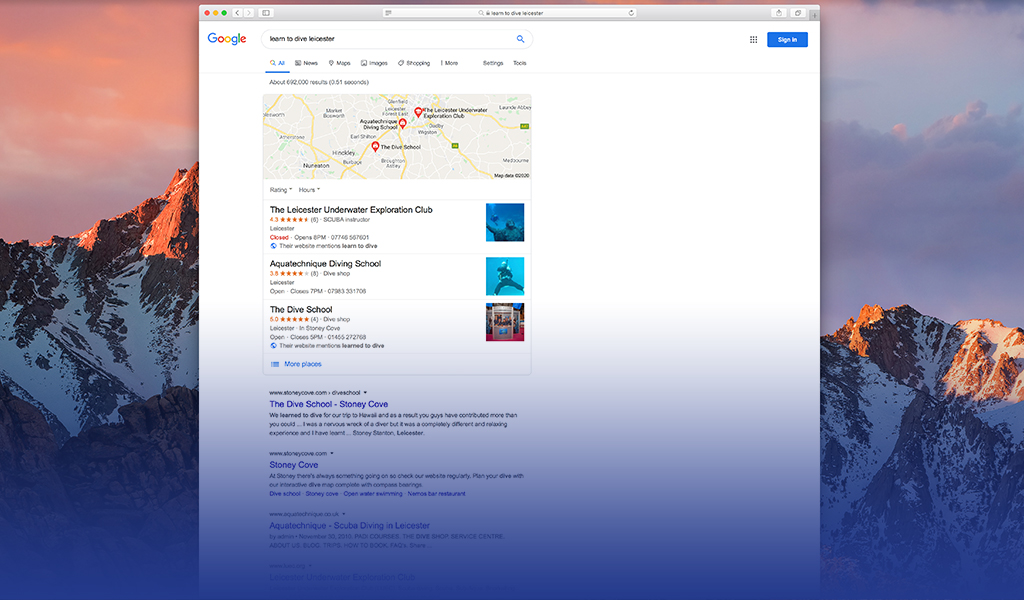Viewport: 1024px width, 600px height.
Task: Click the blue search magnifier icon
Action: 520,39
